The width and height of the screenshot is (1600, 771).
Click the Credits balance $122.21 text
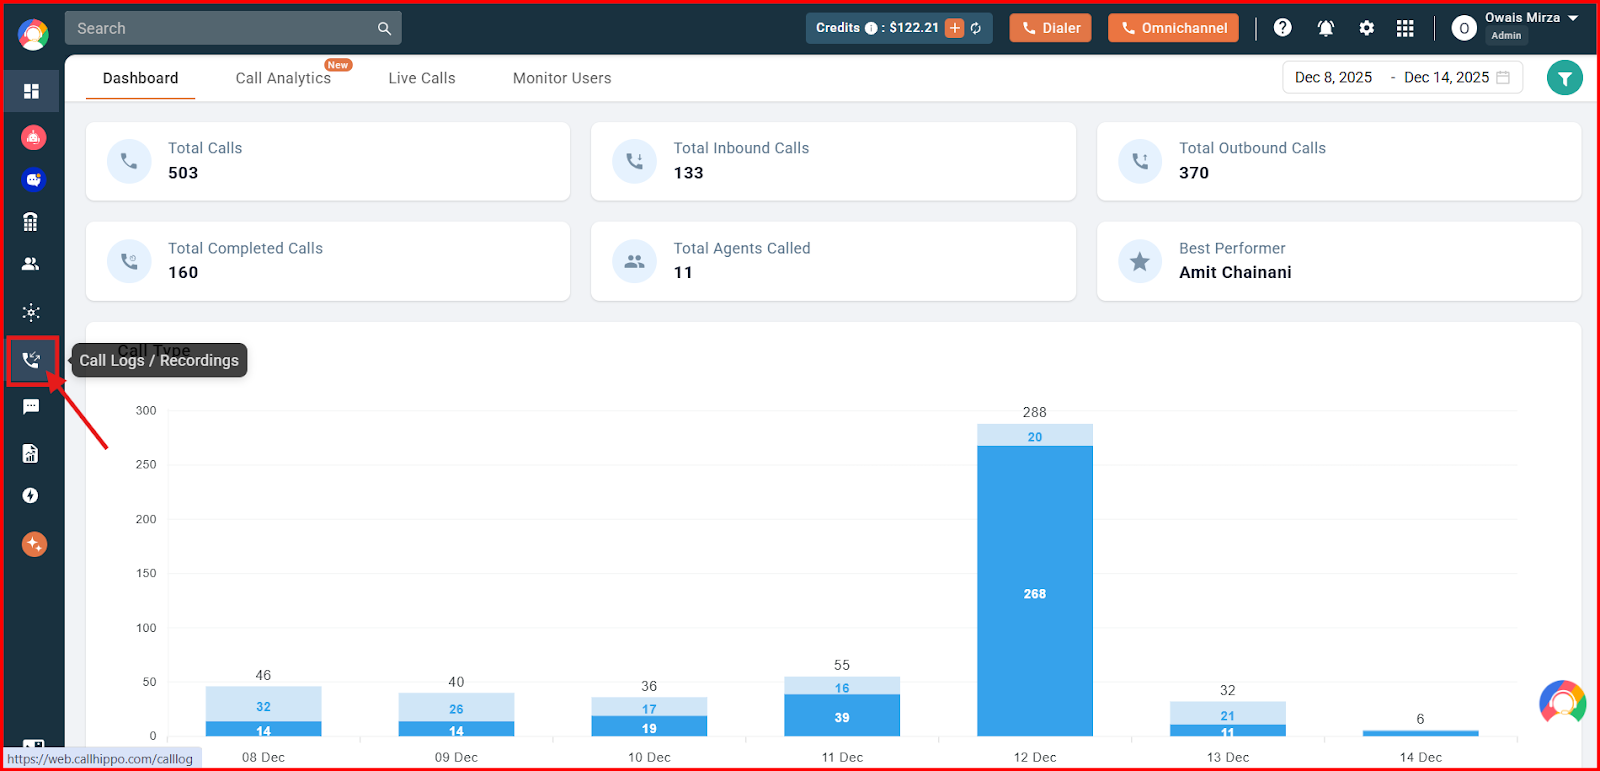(914, 28)
